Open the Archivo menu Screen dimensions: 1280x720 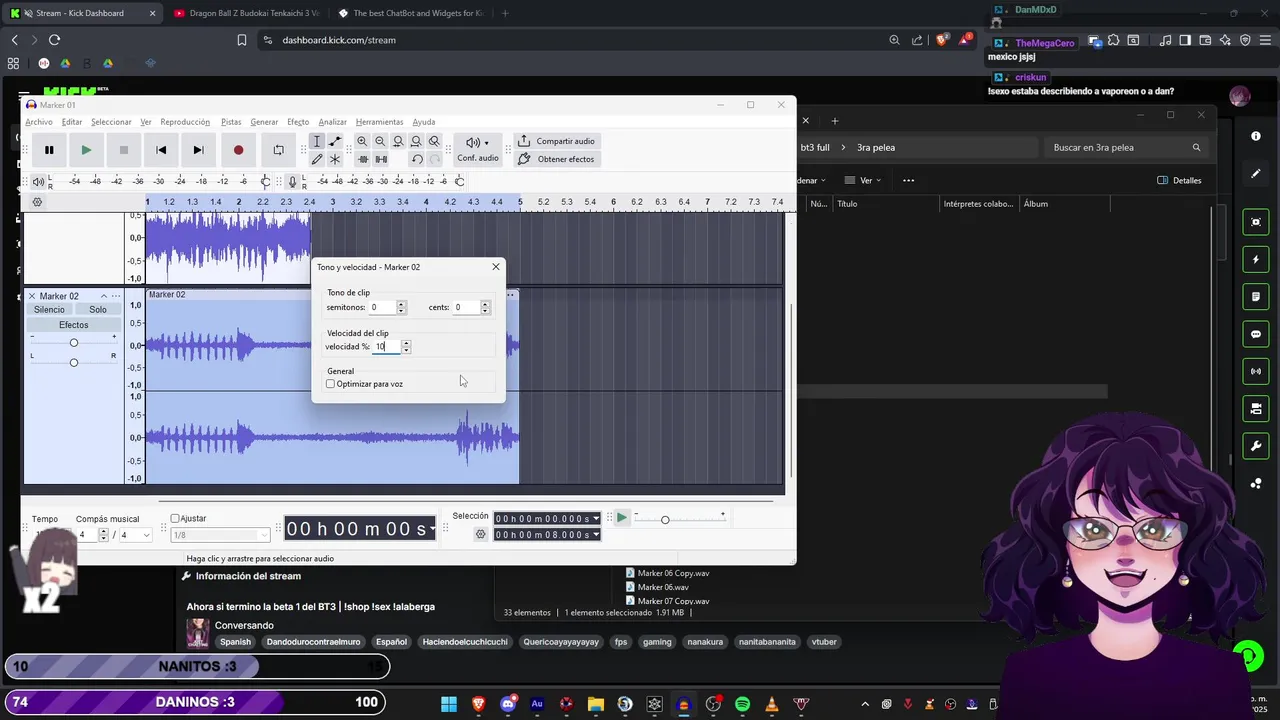pos(39,122)
